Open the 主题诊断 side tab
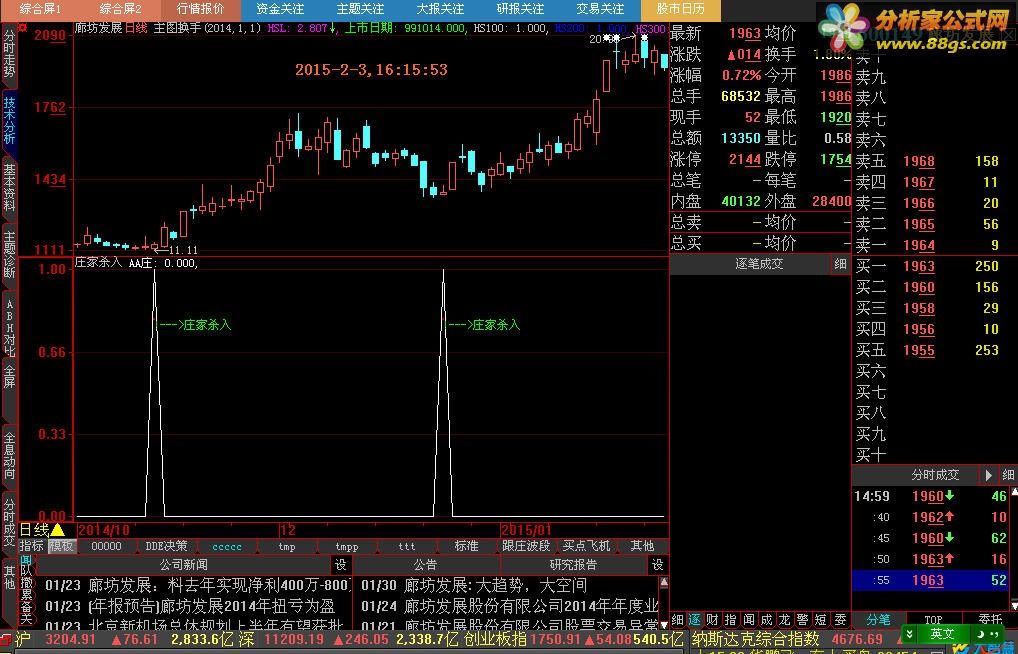The image size is (1018, 654). pos(9,255)
